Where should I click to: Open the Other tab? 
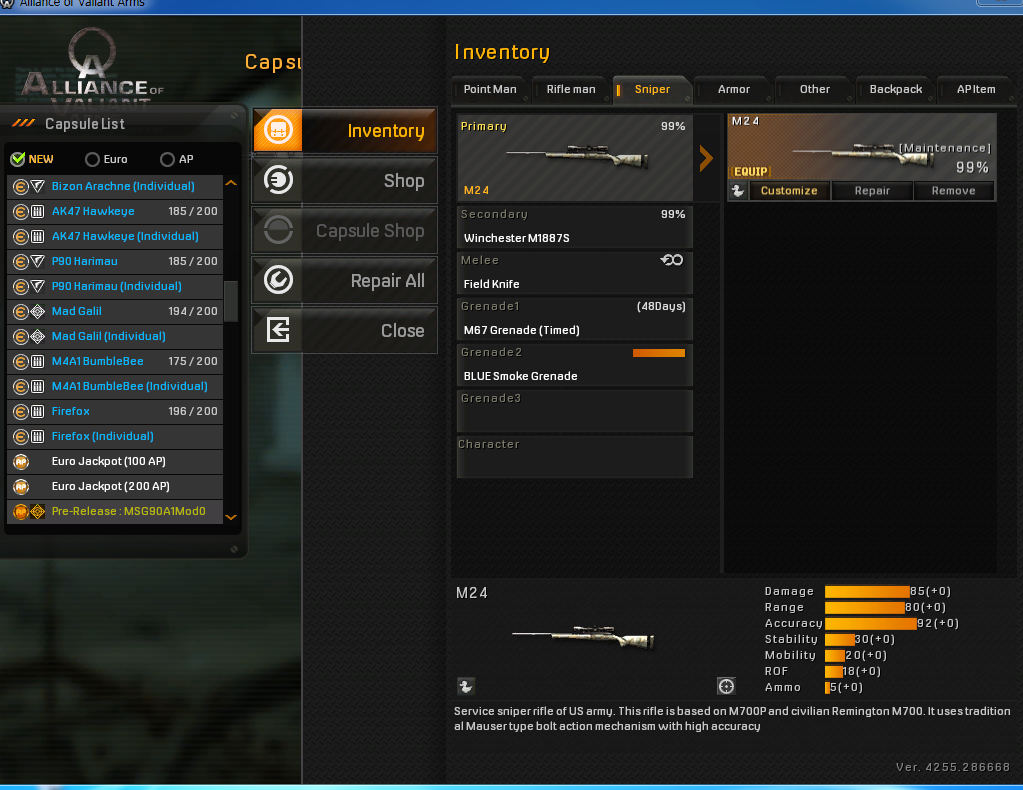(814, 89)
